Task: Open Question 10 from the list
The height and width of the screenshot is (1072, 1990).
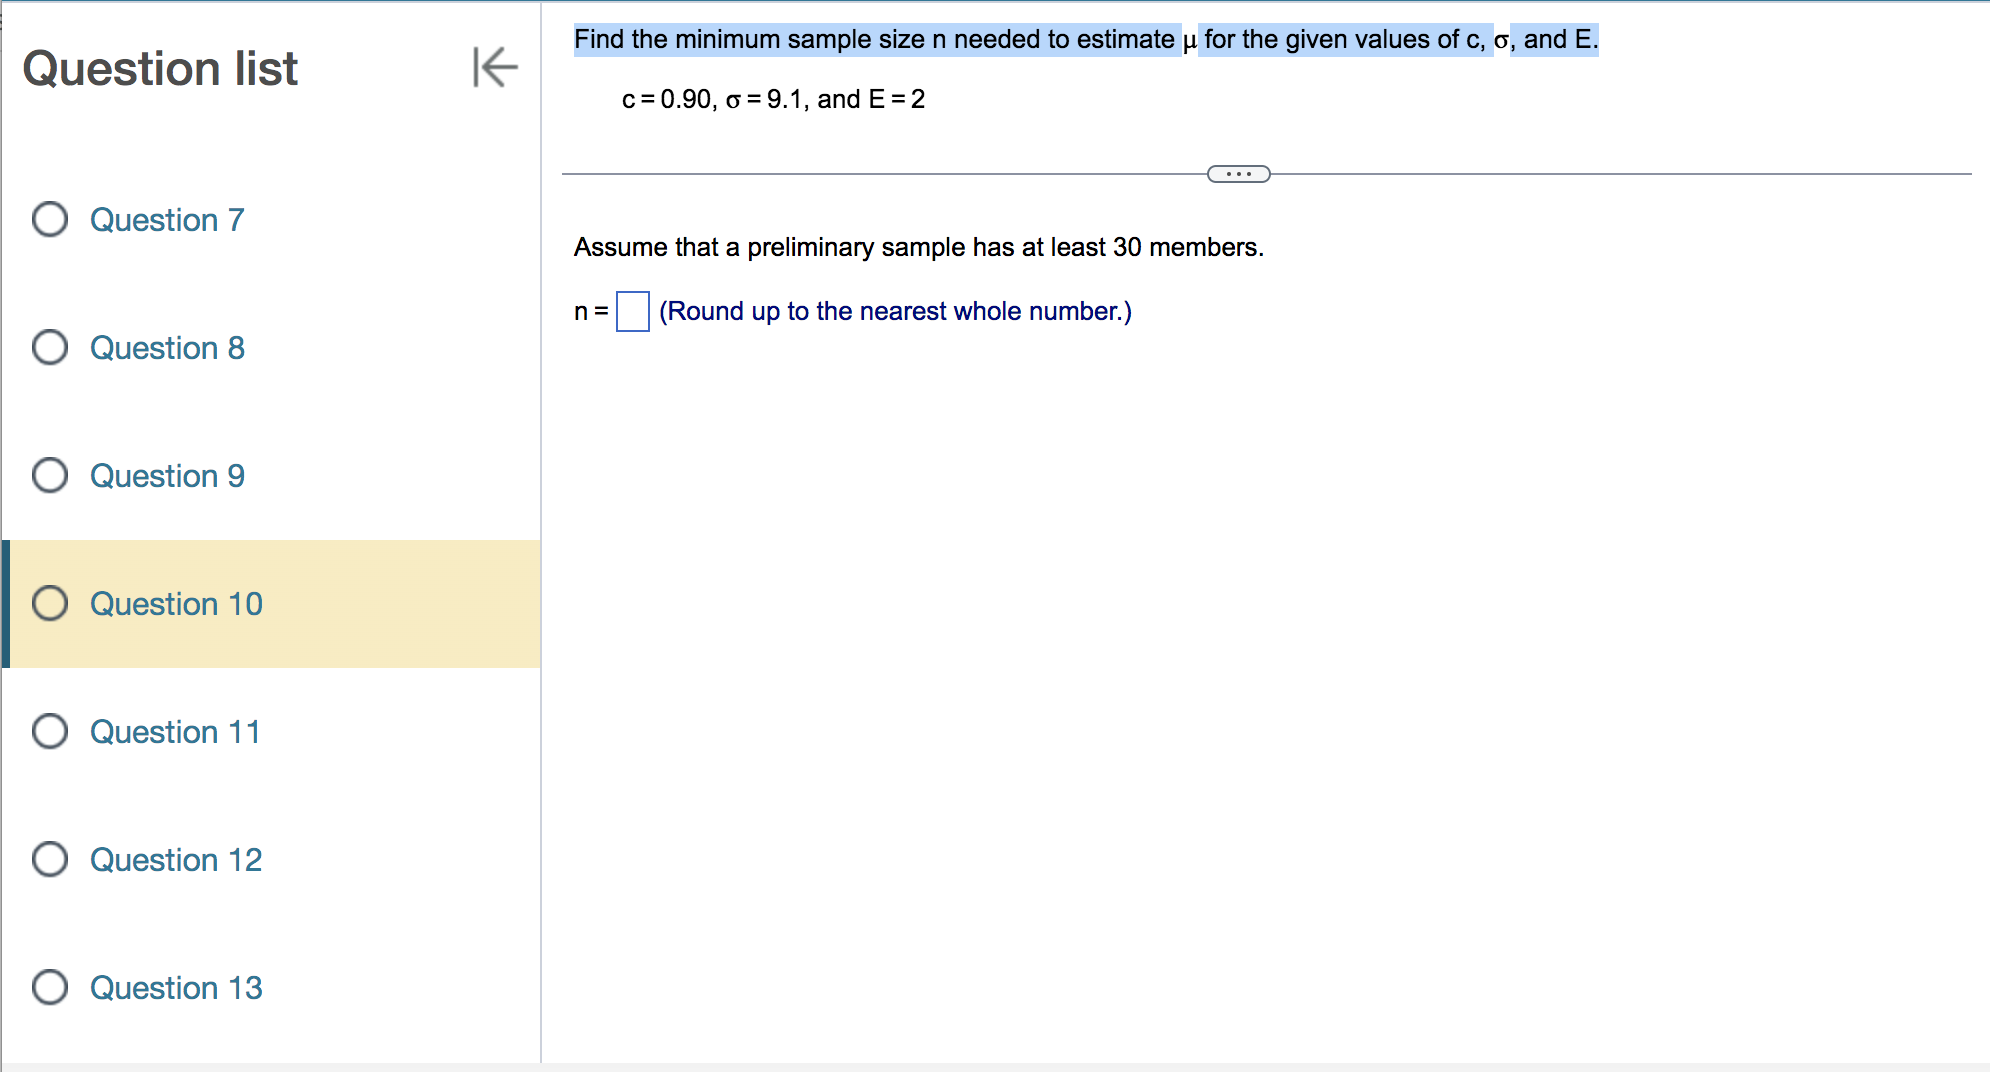Action: click(x=176, y=604)
